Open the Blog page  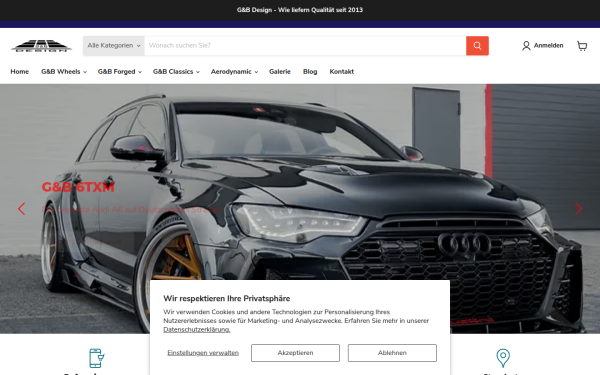point(310,72)
